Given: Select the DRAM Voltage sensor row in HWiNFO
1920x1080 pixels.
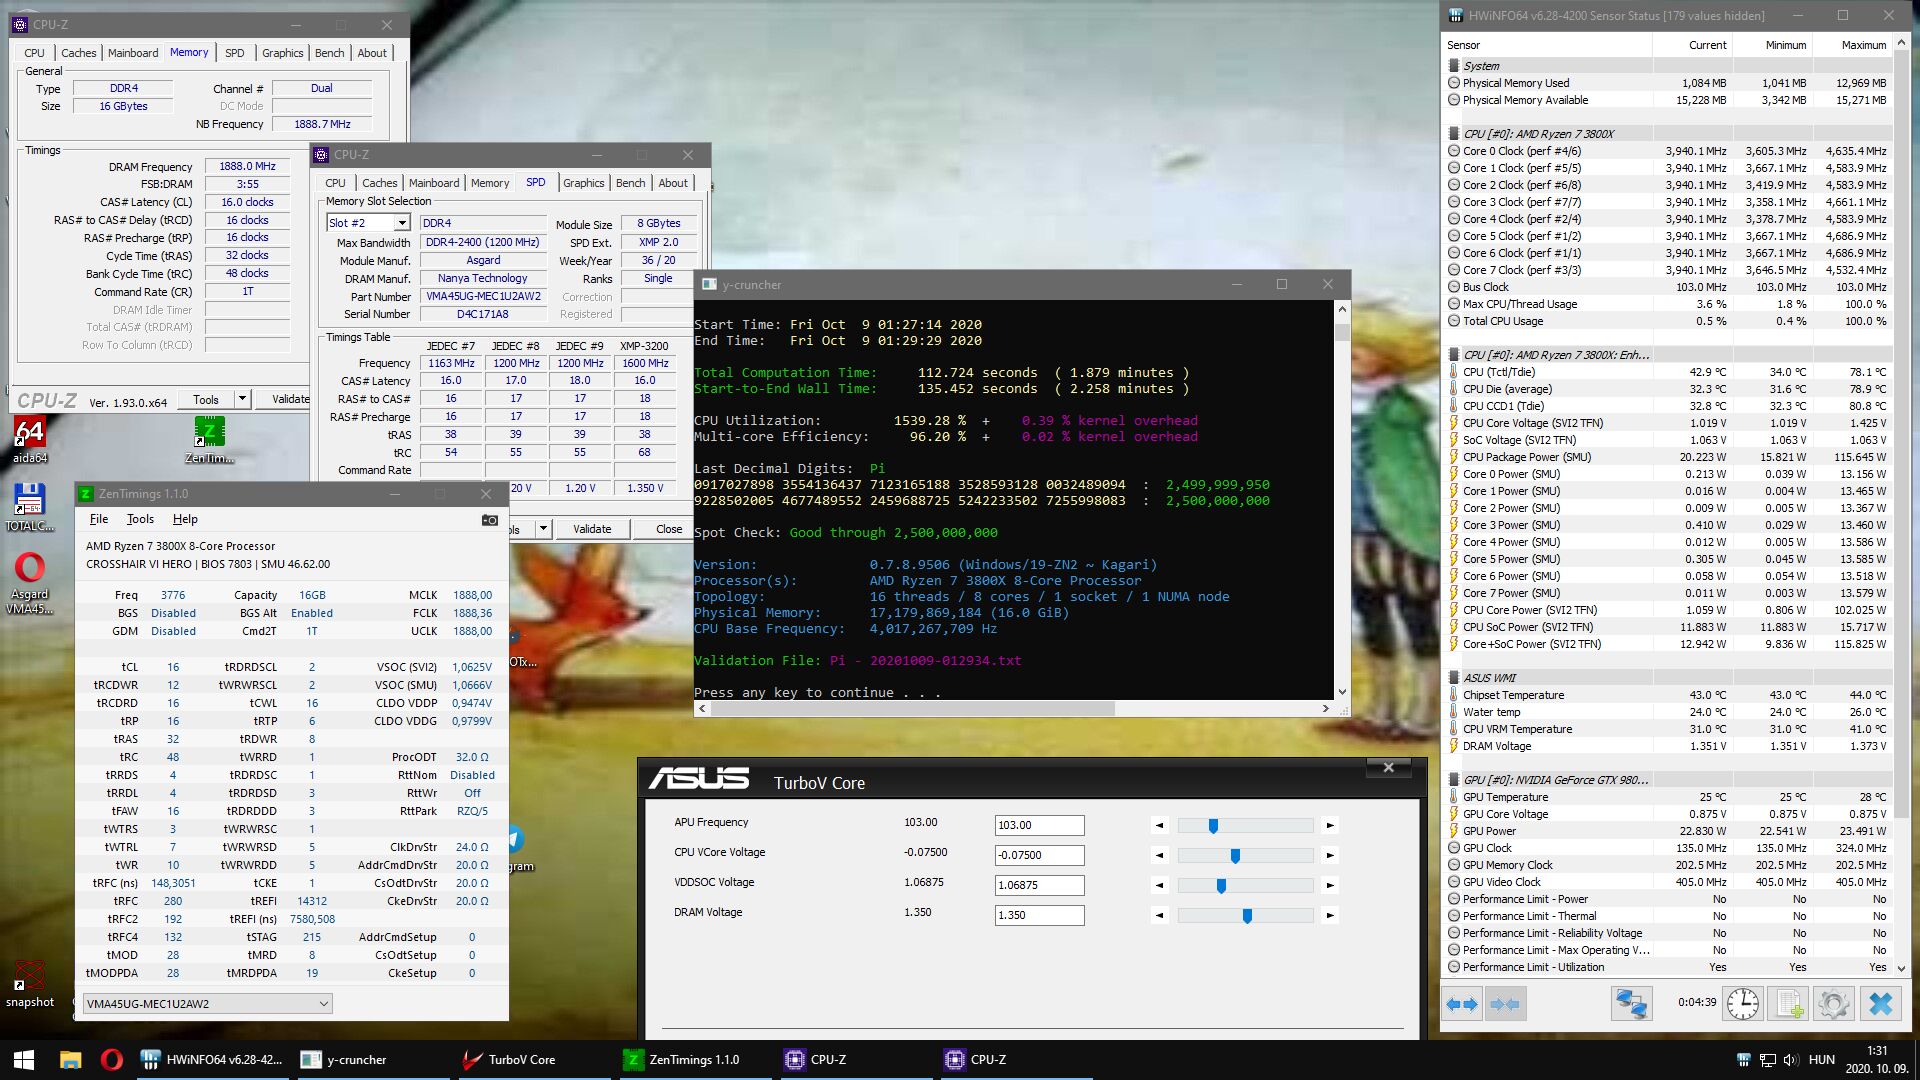Looking at the screenshot, I should 1667,746.
